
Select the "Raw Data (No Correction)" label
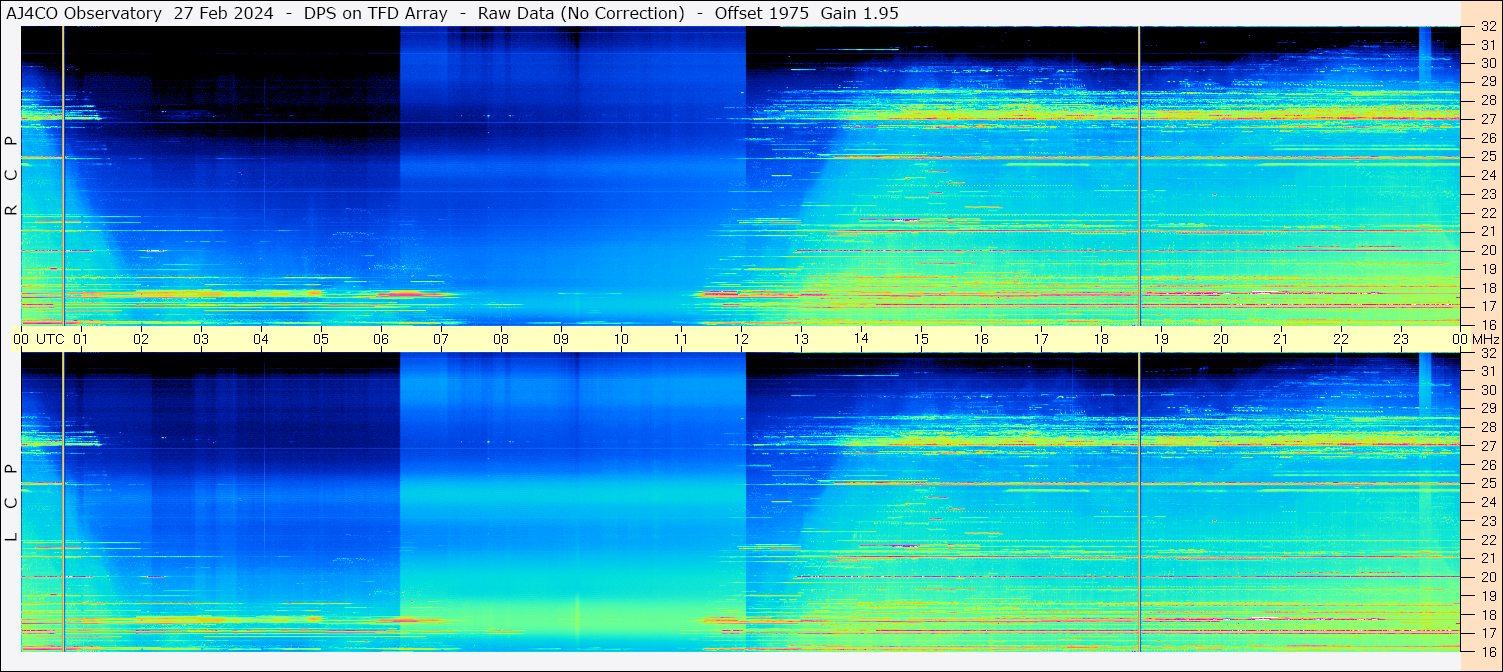pyautogui.click(x=581, y=13)
